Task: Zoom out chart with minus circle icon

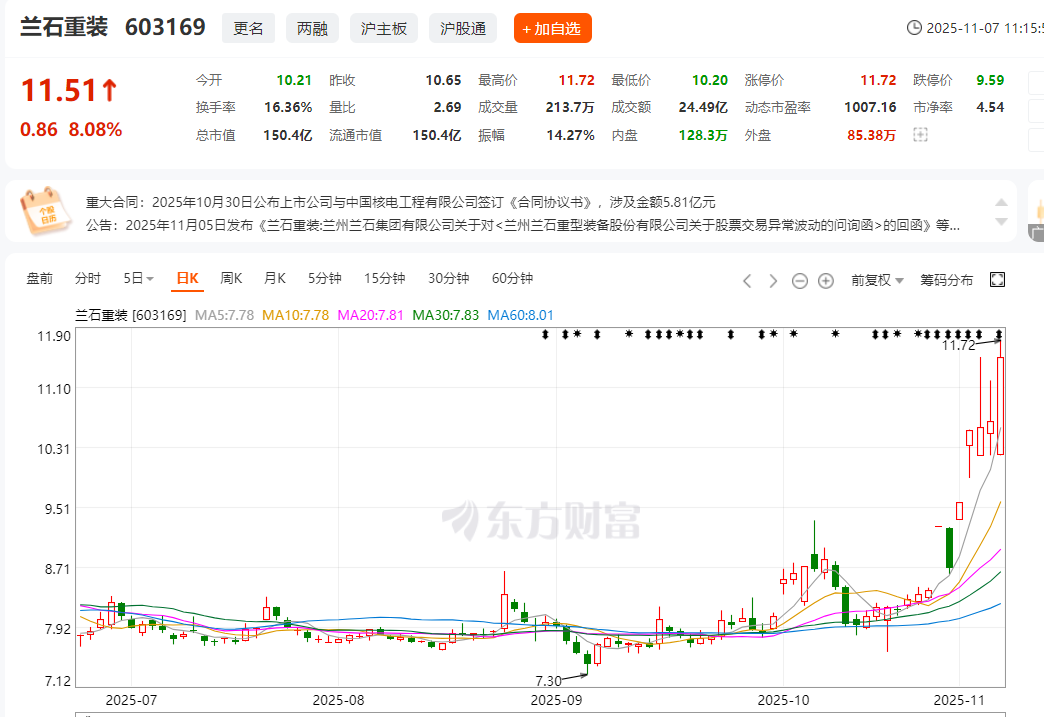Action: [x=800, y=281]
